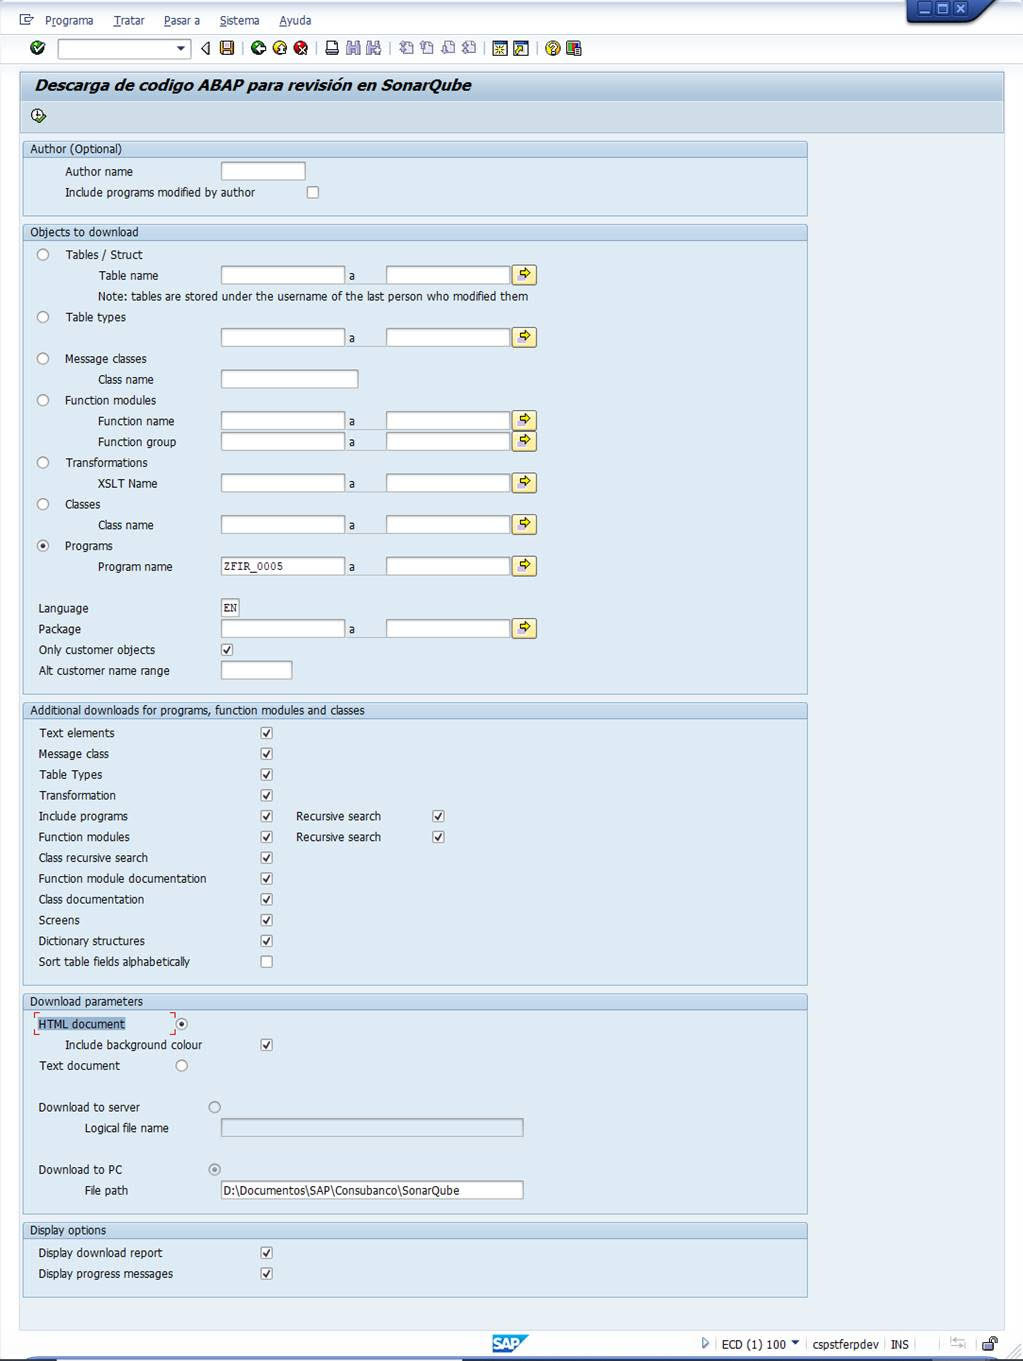
Task: Click the INS insert mode indicator
Action: tap(900, 1344)
